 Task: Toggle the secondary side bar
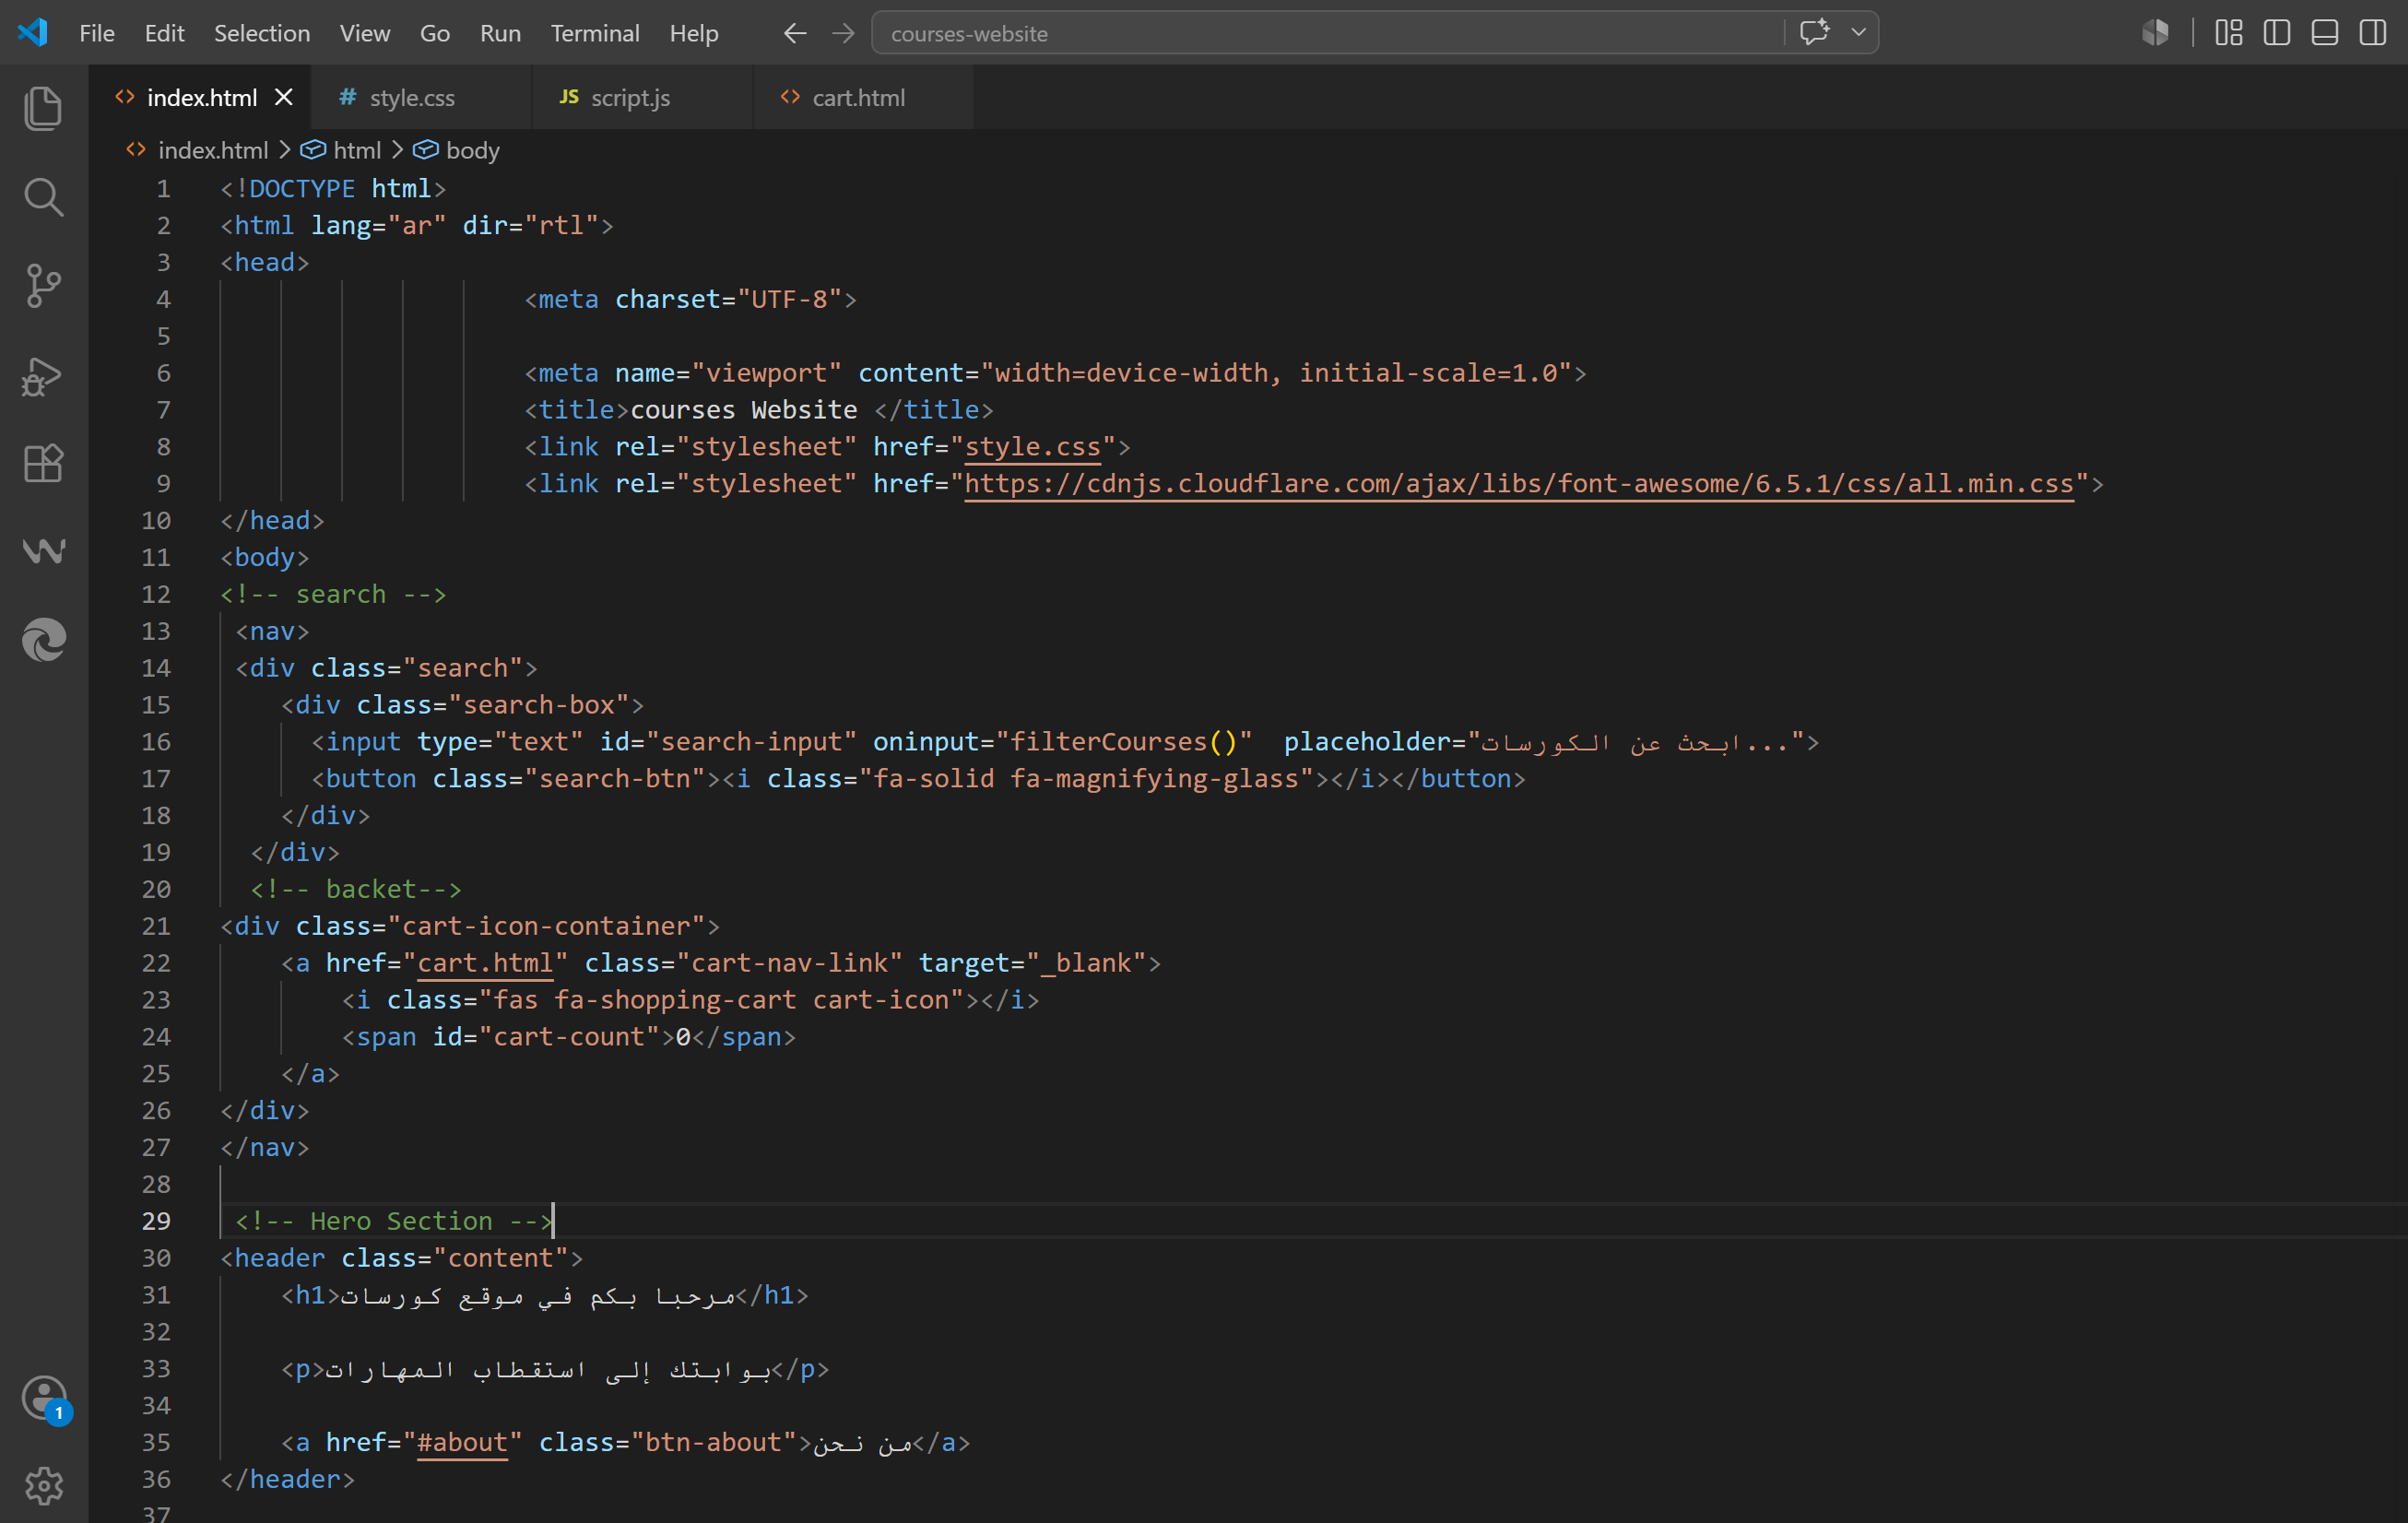point(2373,33)
